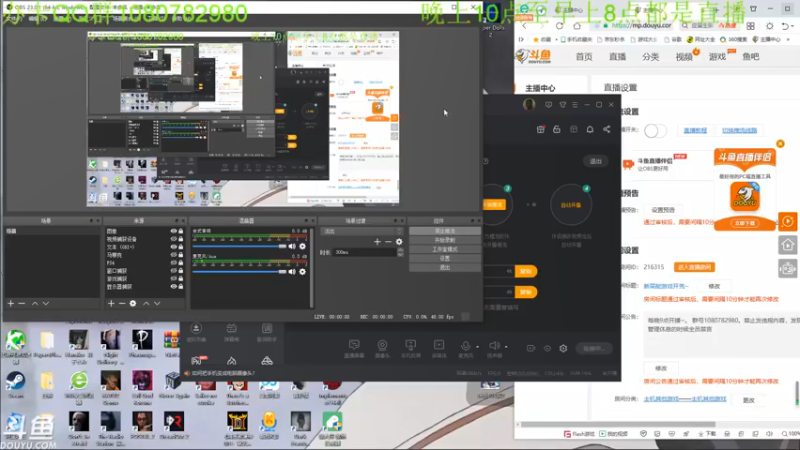Add a new scene in OBS scenes panel
Screen dimensions: 800x450
tap(11, 303)
